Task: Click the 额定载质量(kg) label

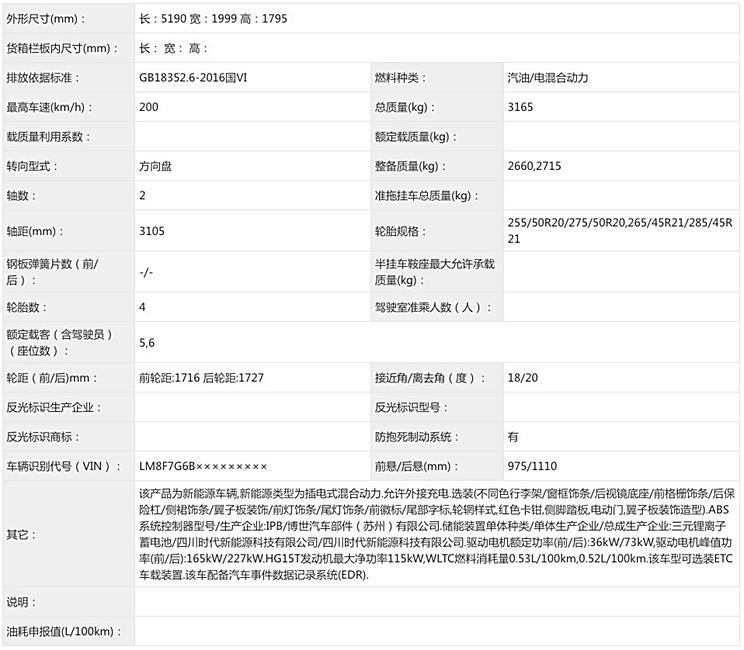Action: tap(416, 137)
